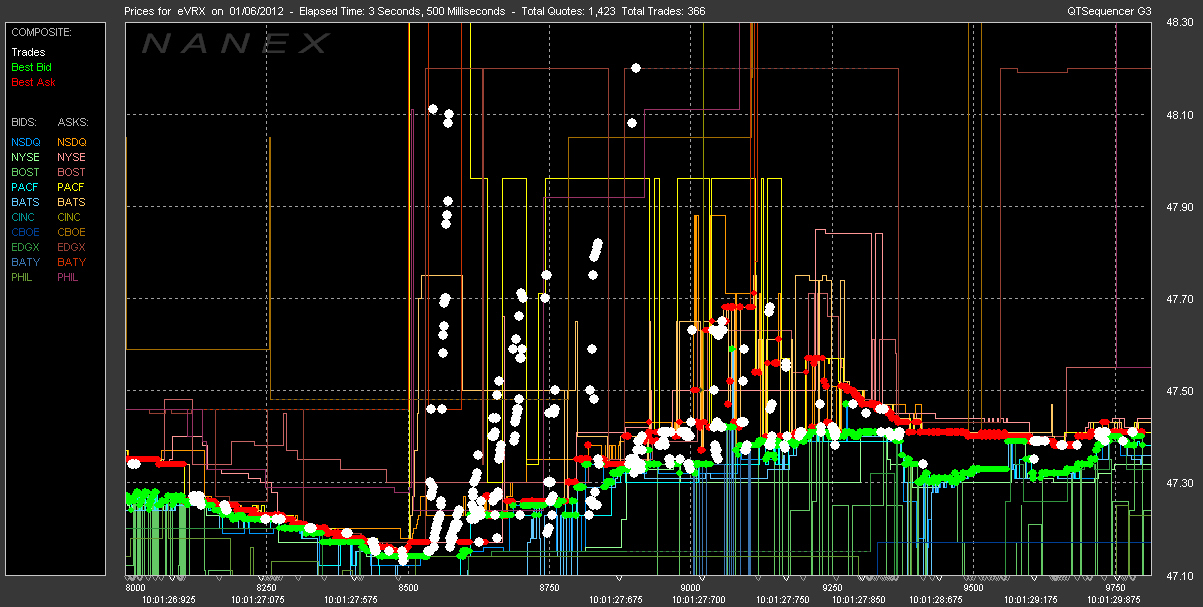Click the 8000 sequence axis label
Image resolution: width=1203 pixels, height=607 pixels.
pos(136,588)
